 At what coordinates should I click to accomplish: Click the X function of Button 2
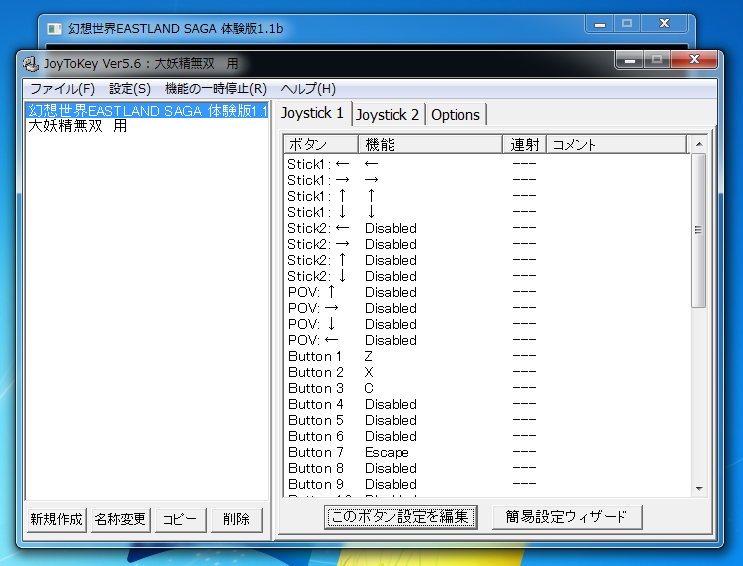click(369, 373)
